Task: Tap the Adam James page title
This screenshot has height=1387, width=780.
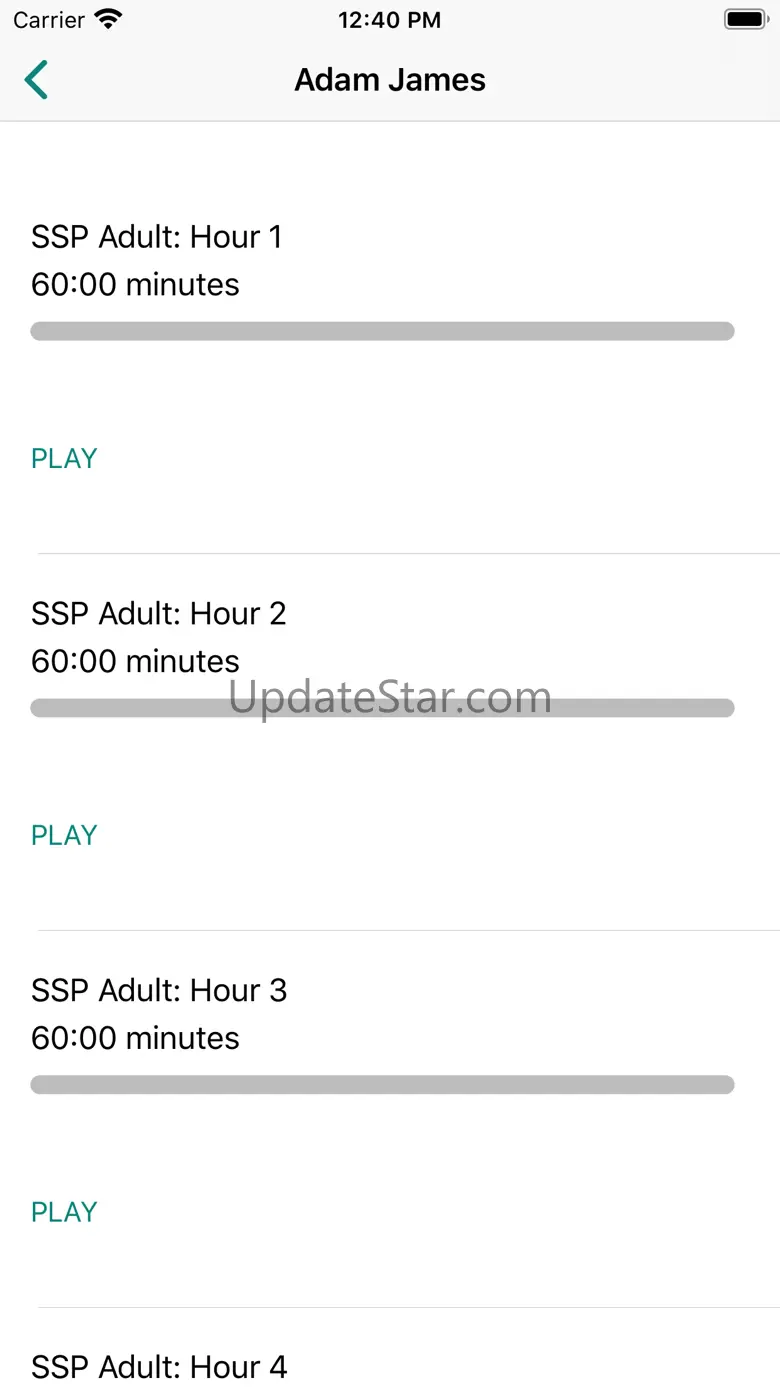Action: click(390, 80)
